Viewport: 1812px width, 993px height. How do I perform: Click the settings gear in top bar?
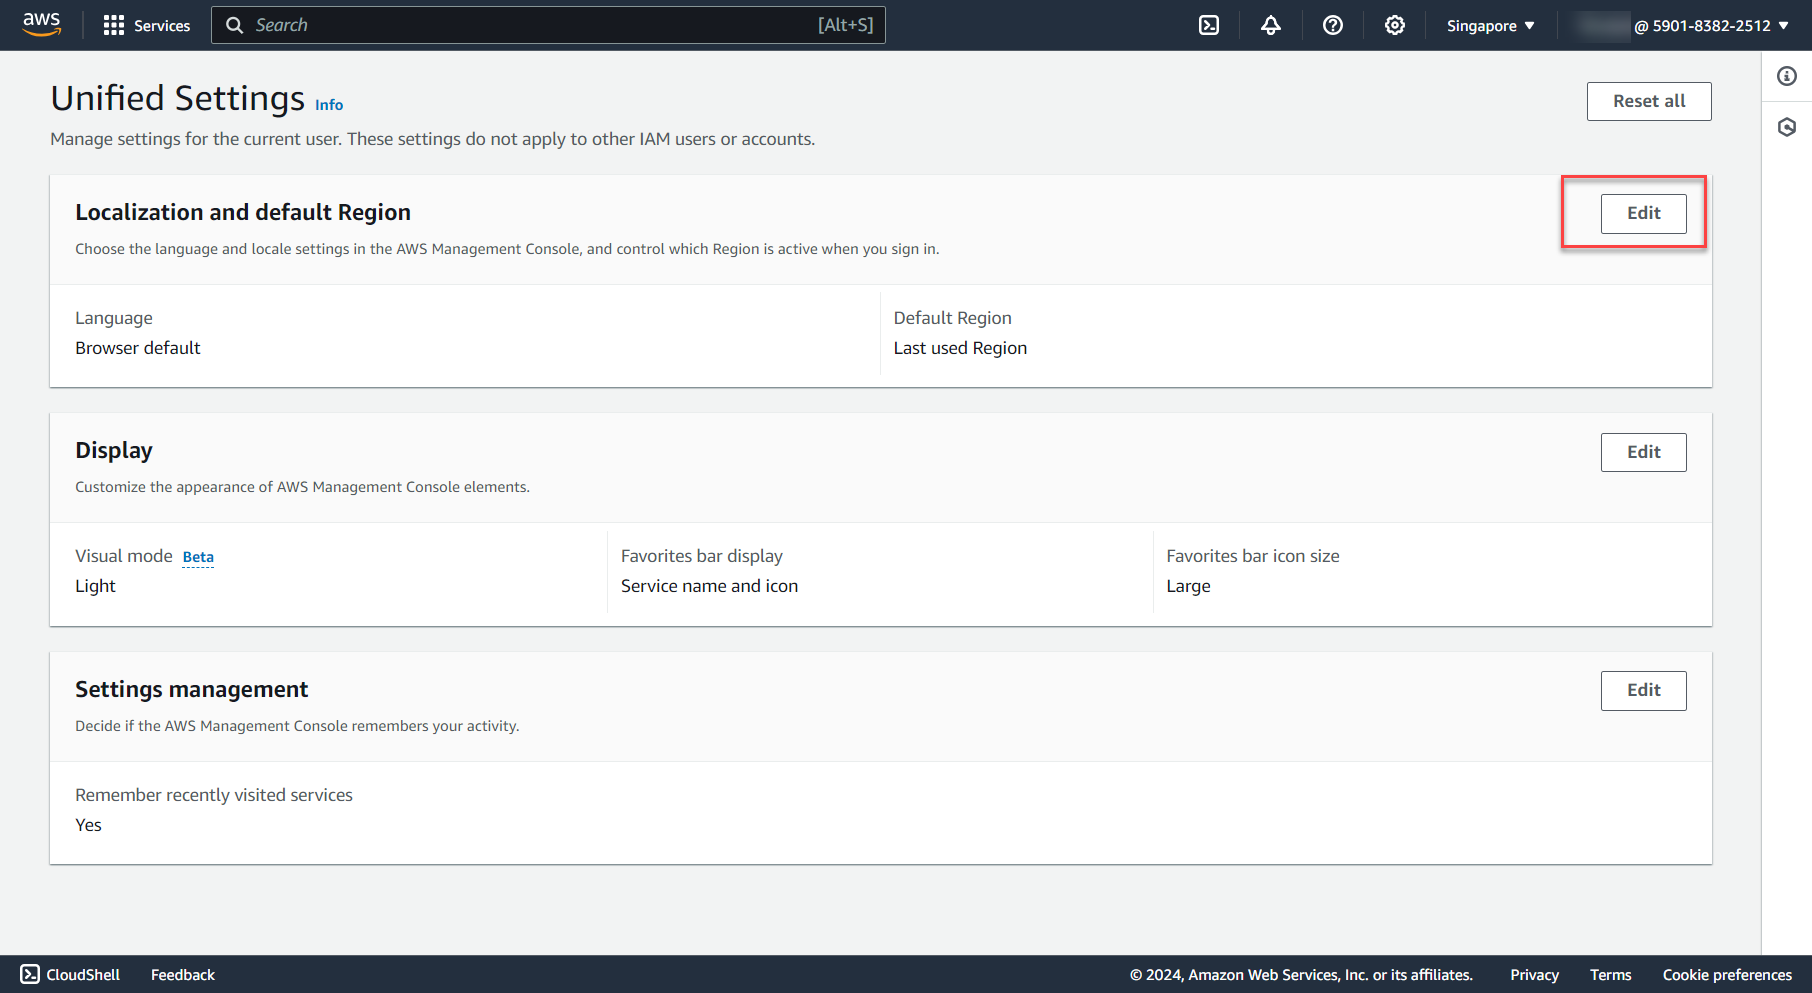[x=1395, y=25]
